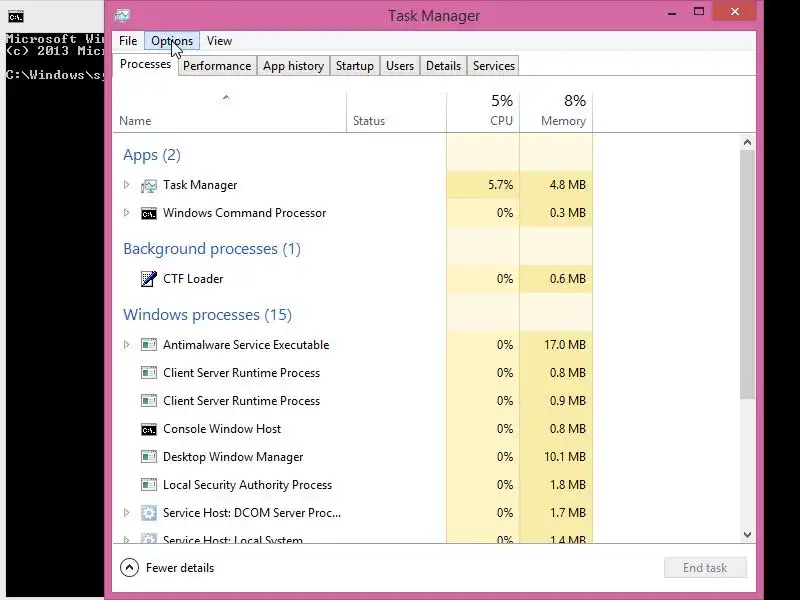The image size is (800, 600).
Task: Sort by the Memory column header
Action: click(x=556, y=112)
